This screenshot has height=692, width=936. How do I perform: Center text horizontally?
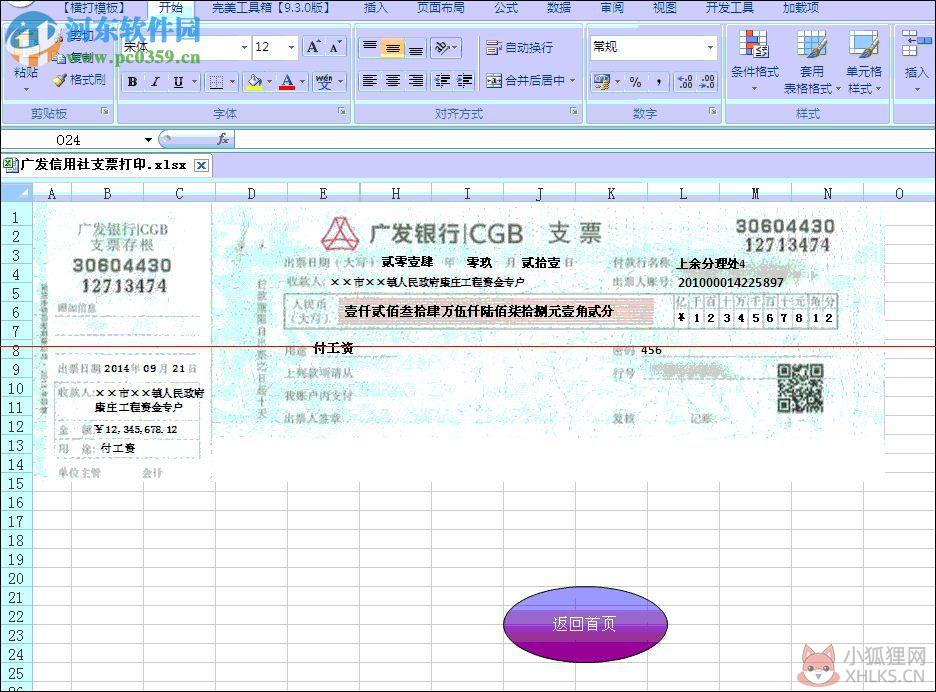(x=393, y=81)
